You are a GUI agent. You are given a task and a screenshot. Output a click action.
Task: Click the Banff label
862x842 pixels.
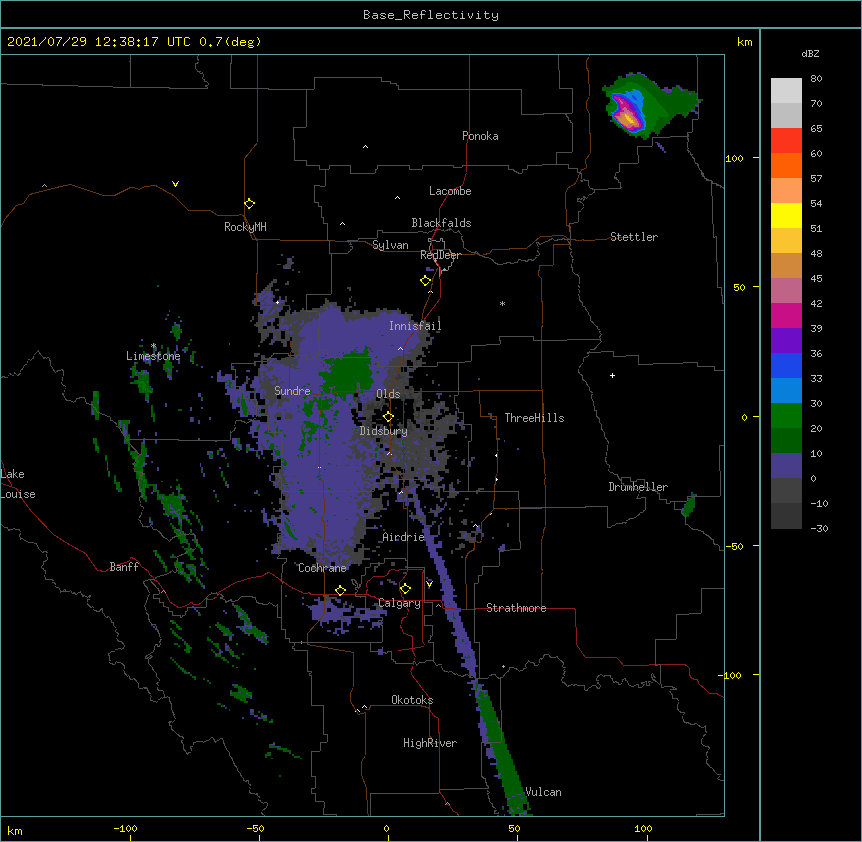(124, 567)
